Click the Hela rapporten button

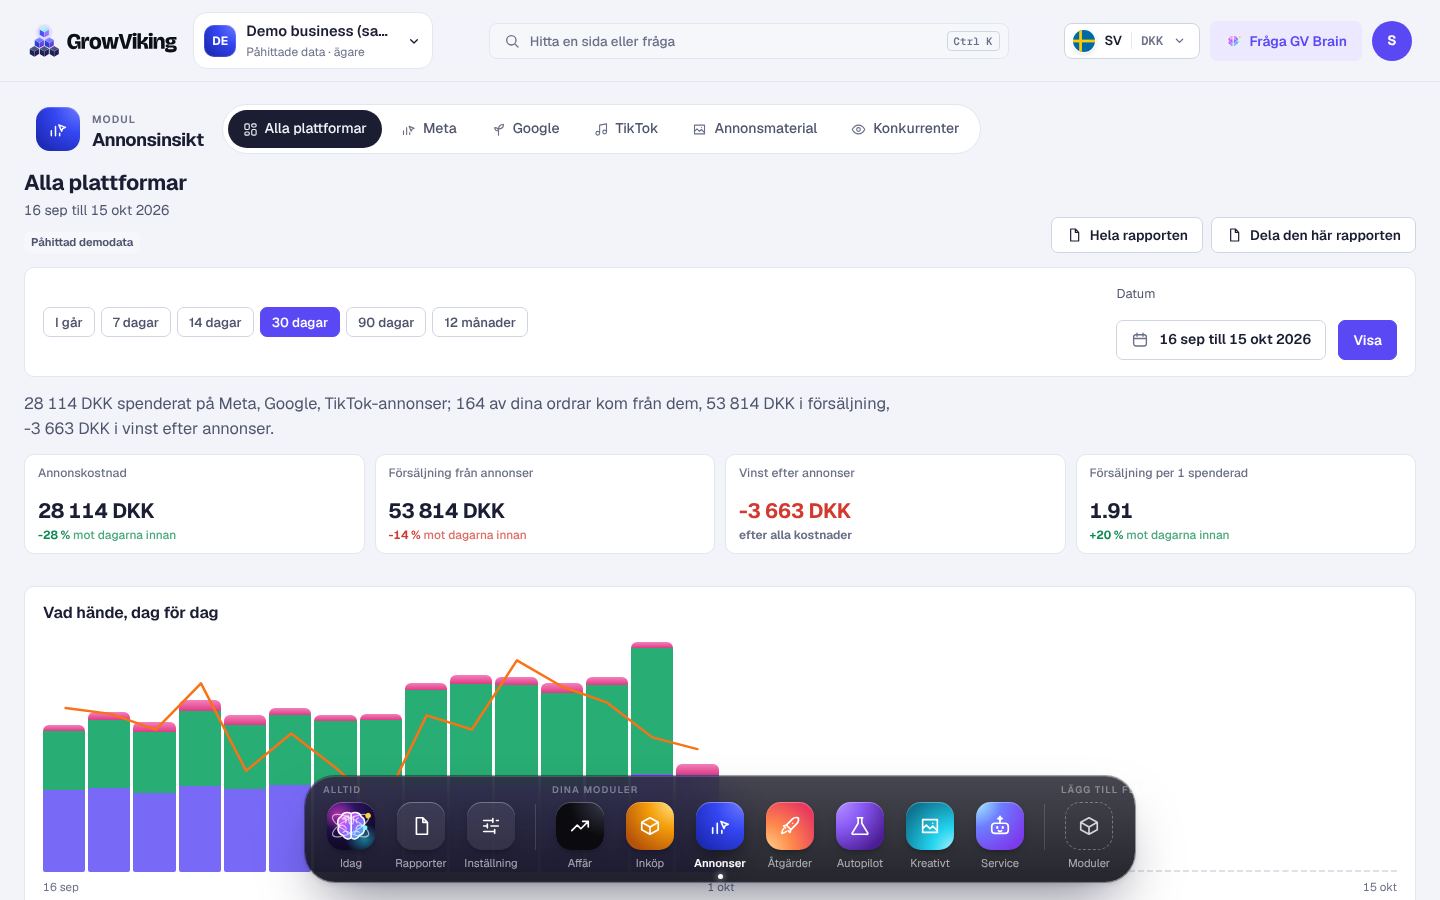1127,235
